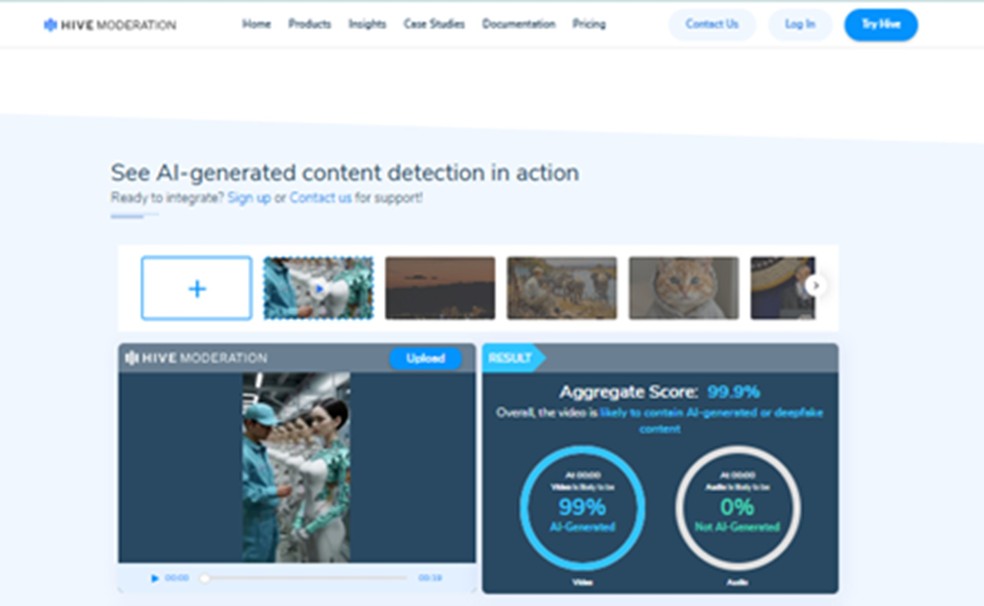Click the video progress slider handle
Screen dimensions: 984x606
205,578
